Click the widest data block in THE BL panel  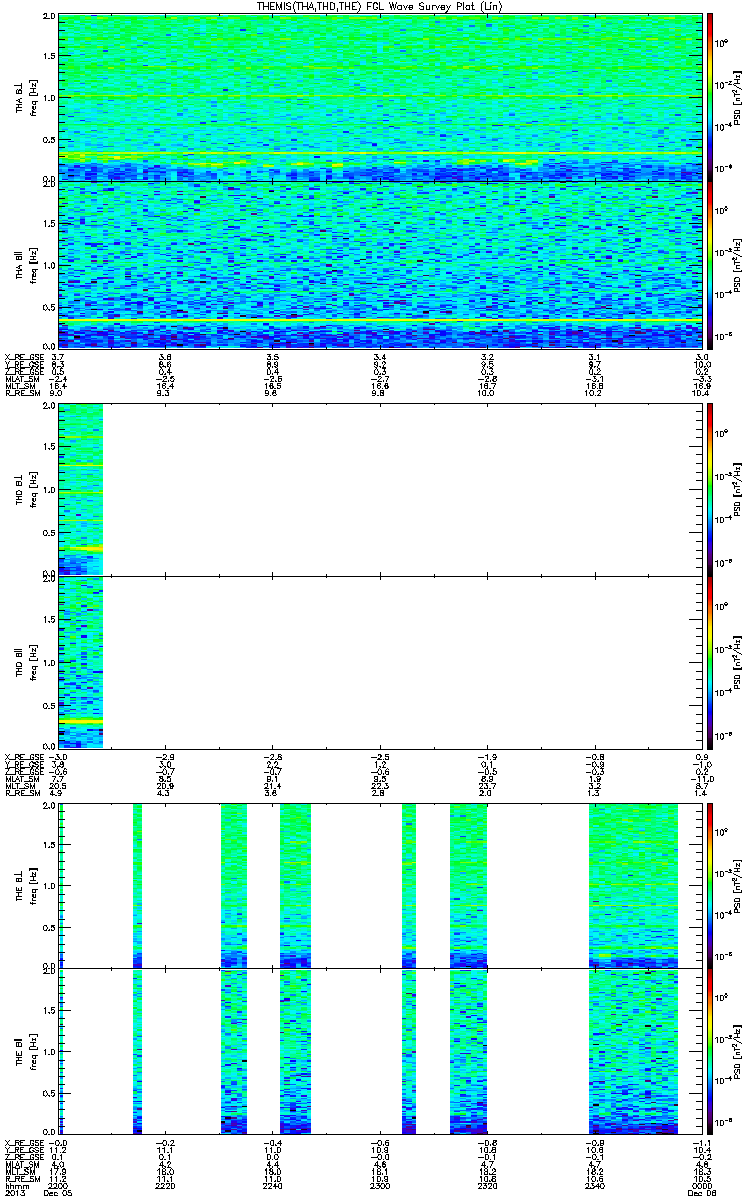click(633, 884)
